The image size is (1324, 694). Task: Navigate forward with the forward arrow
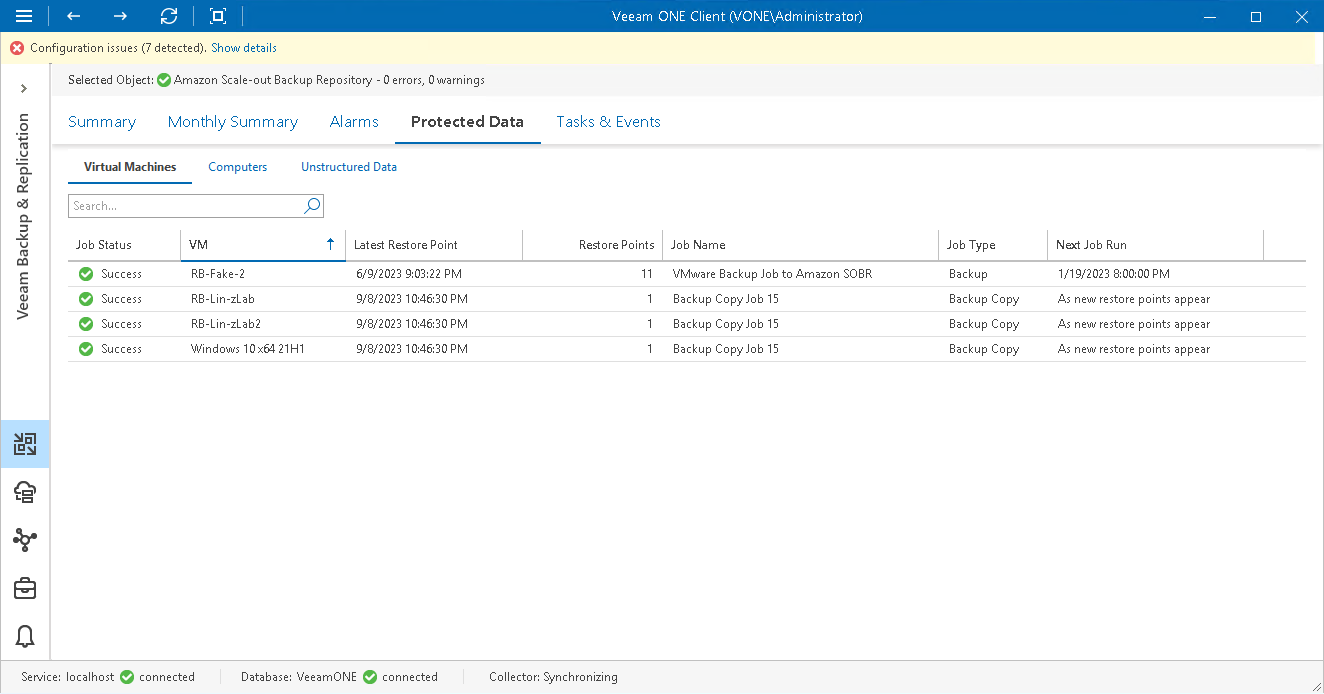[x=119, y=16]
